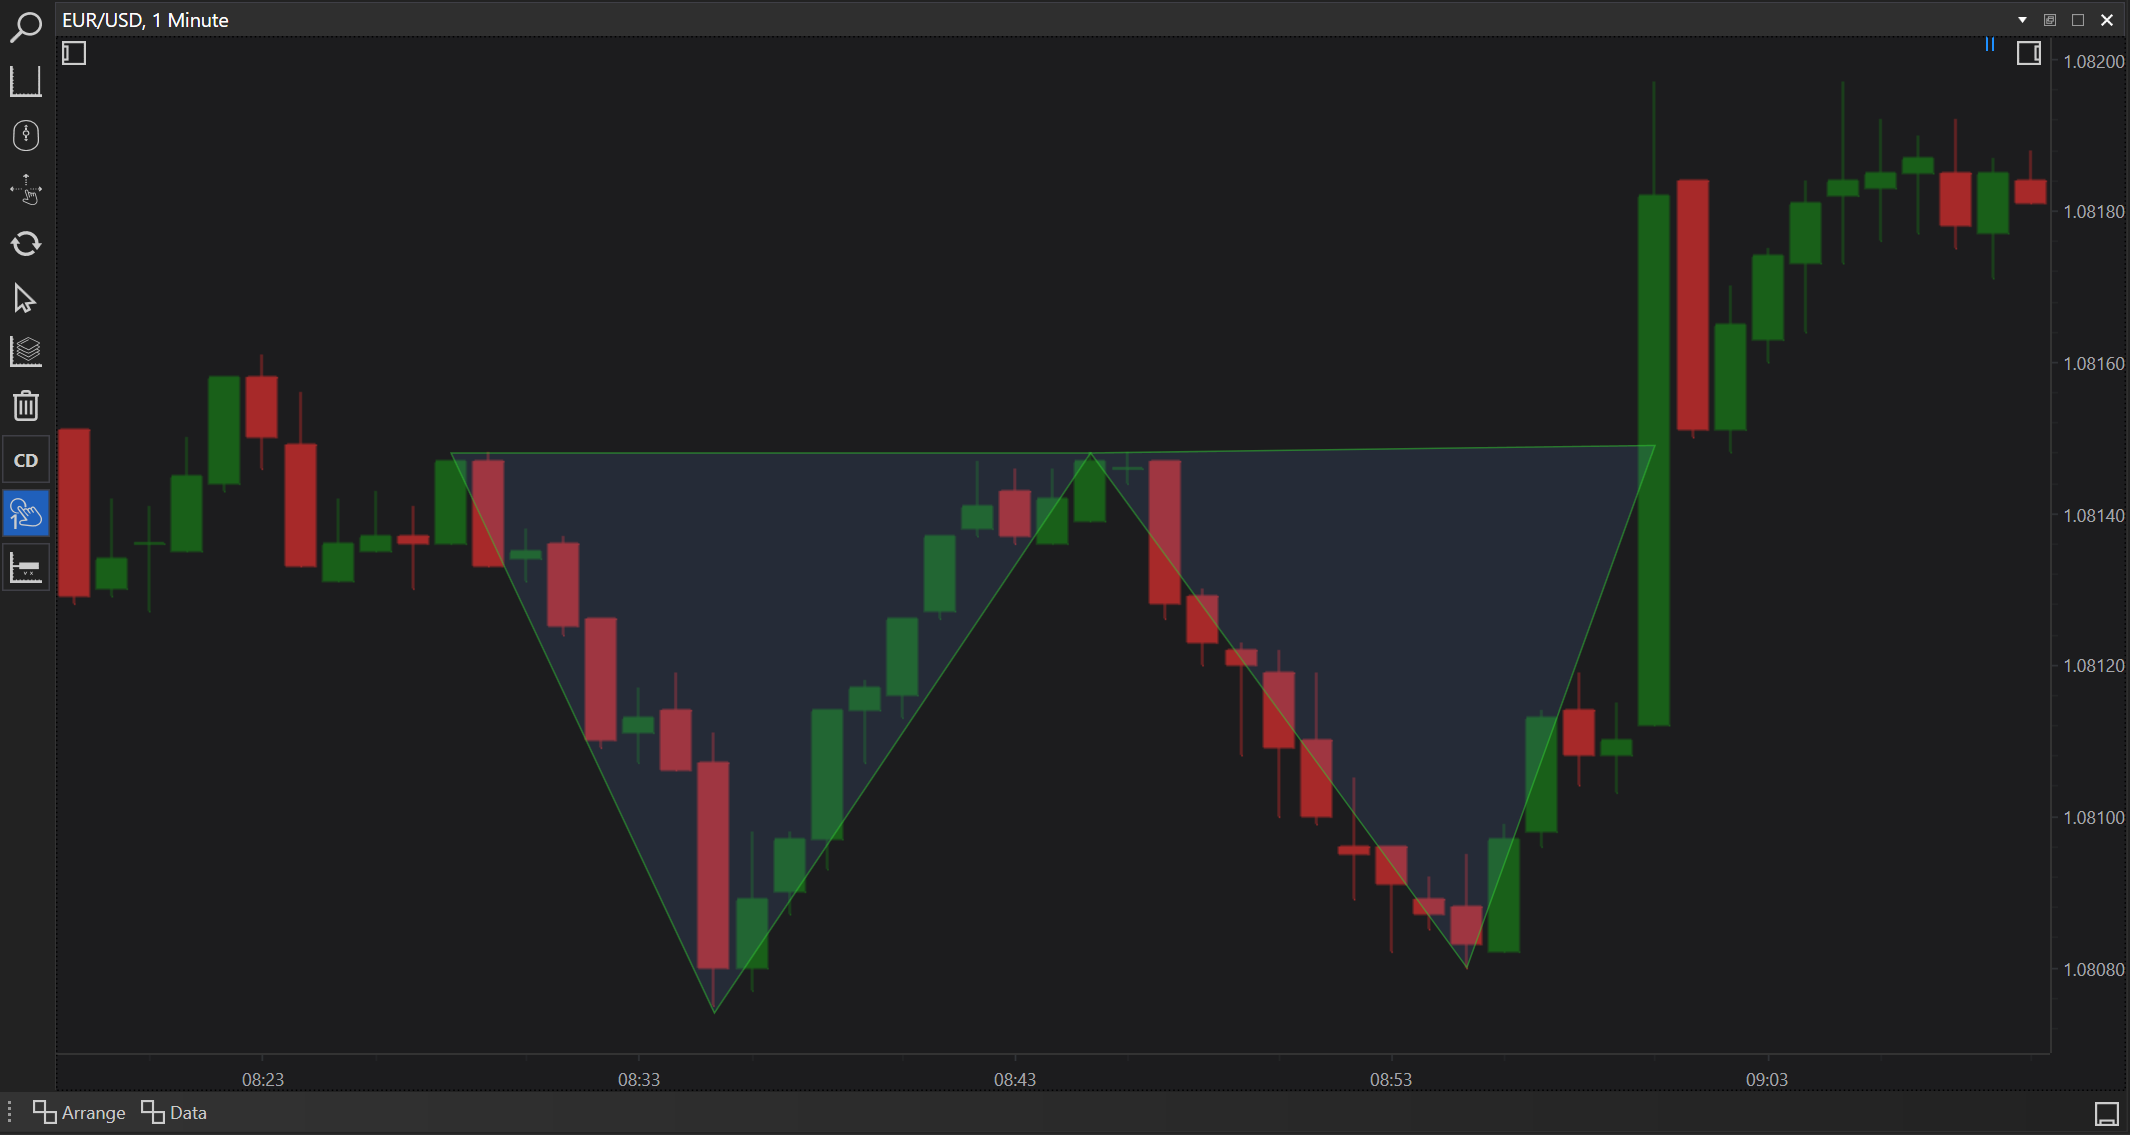Image resolution: width=2130 pixels, height=1135 pixels.
Task: Expand the right side panel toggle
Action: [2028, 53]
